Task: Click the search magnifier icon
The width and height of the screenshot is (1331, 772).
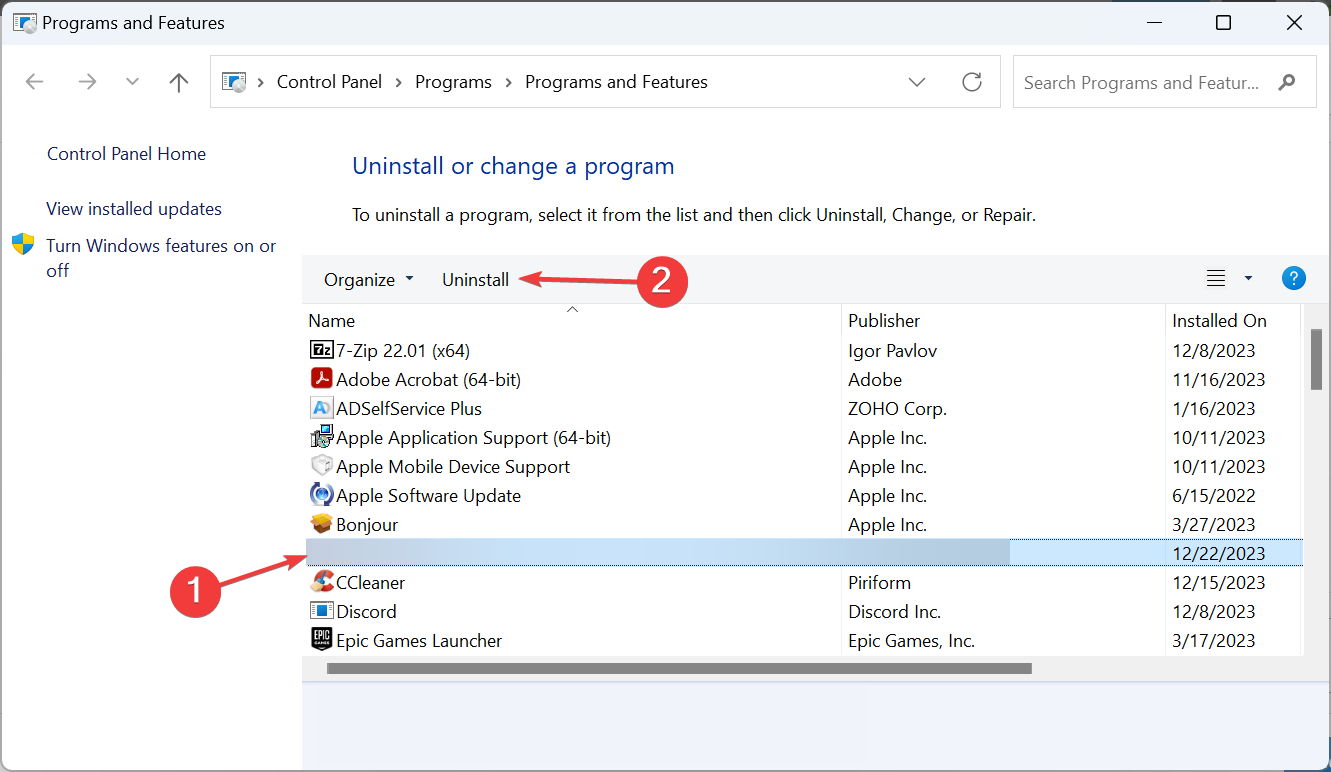Action: tap(1288, 82)
